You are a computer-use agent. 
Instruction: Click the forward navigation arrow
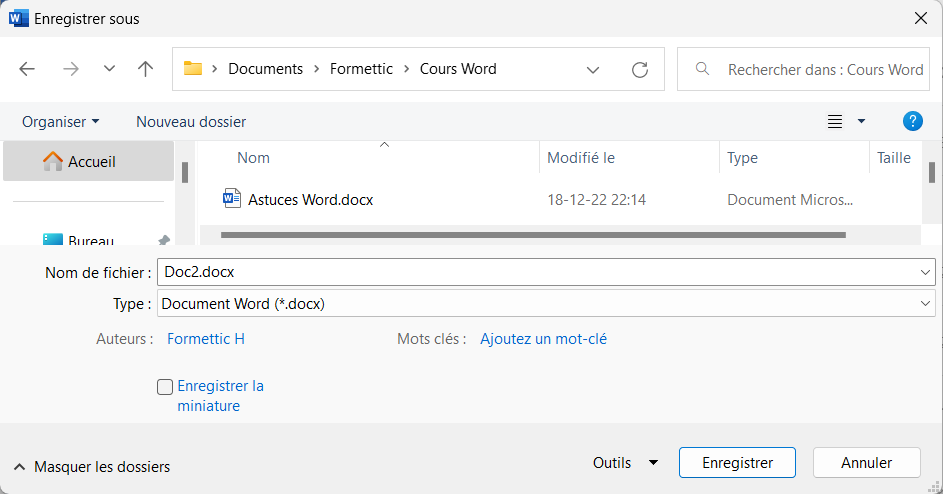click(x=70, y=69)
